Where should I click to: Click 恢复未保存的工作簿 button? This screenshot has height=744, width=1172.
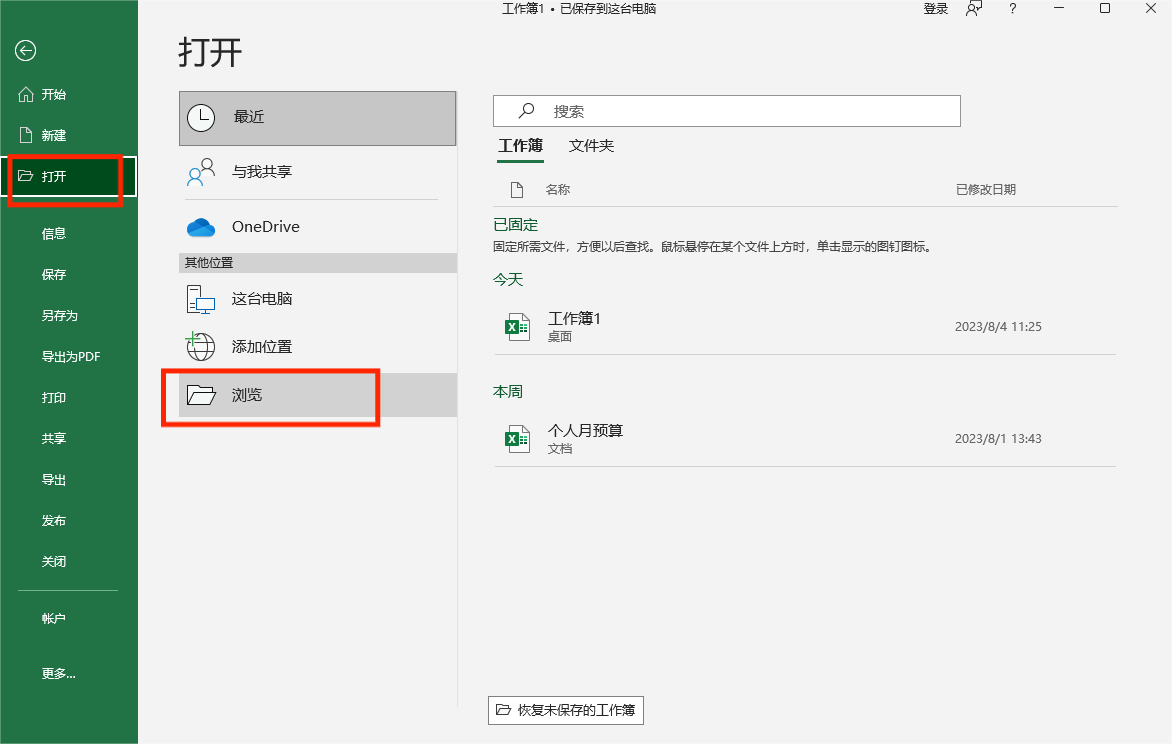click(x=565, y=710)
